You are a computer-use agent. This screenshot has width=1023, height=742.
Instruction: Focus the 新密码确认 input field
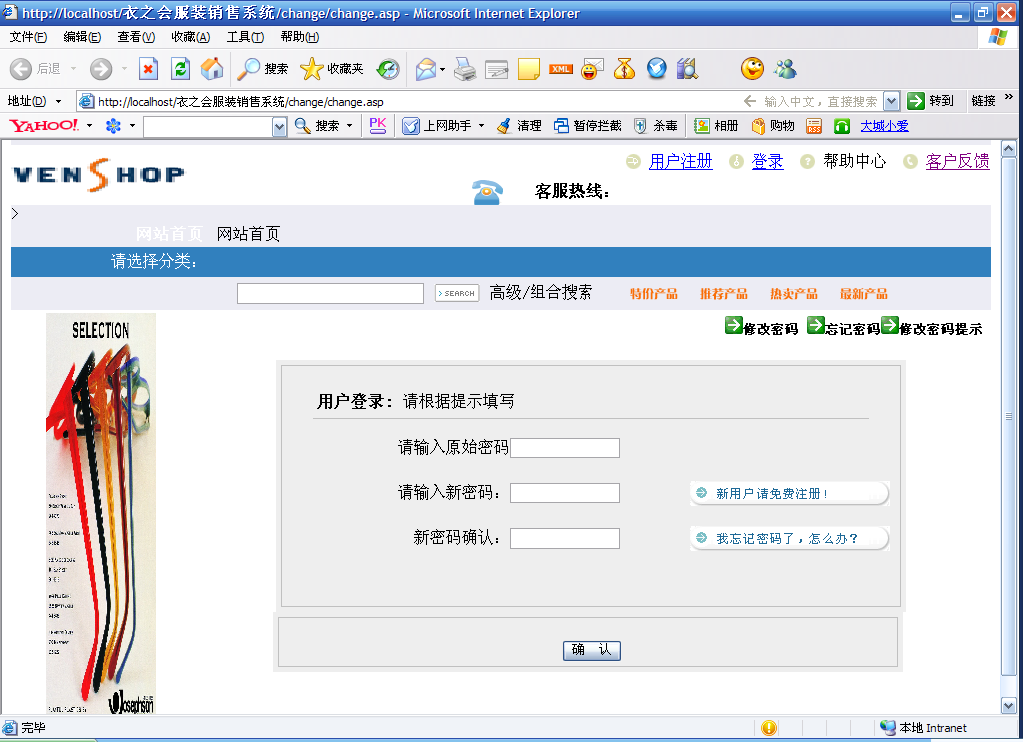pyautogui.click(x=565, y=538)
